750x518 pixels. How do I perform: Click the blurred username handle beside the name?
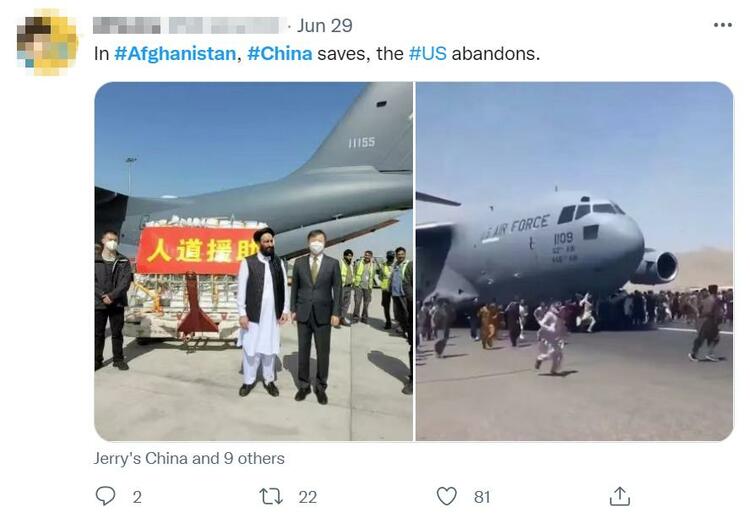click(224, 25)
